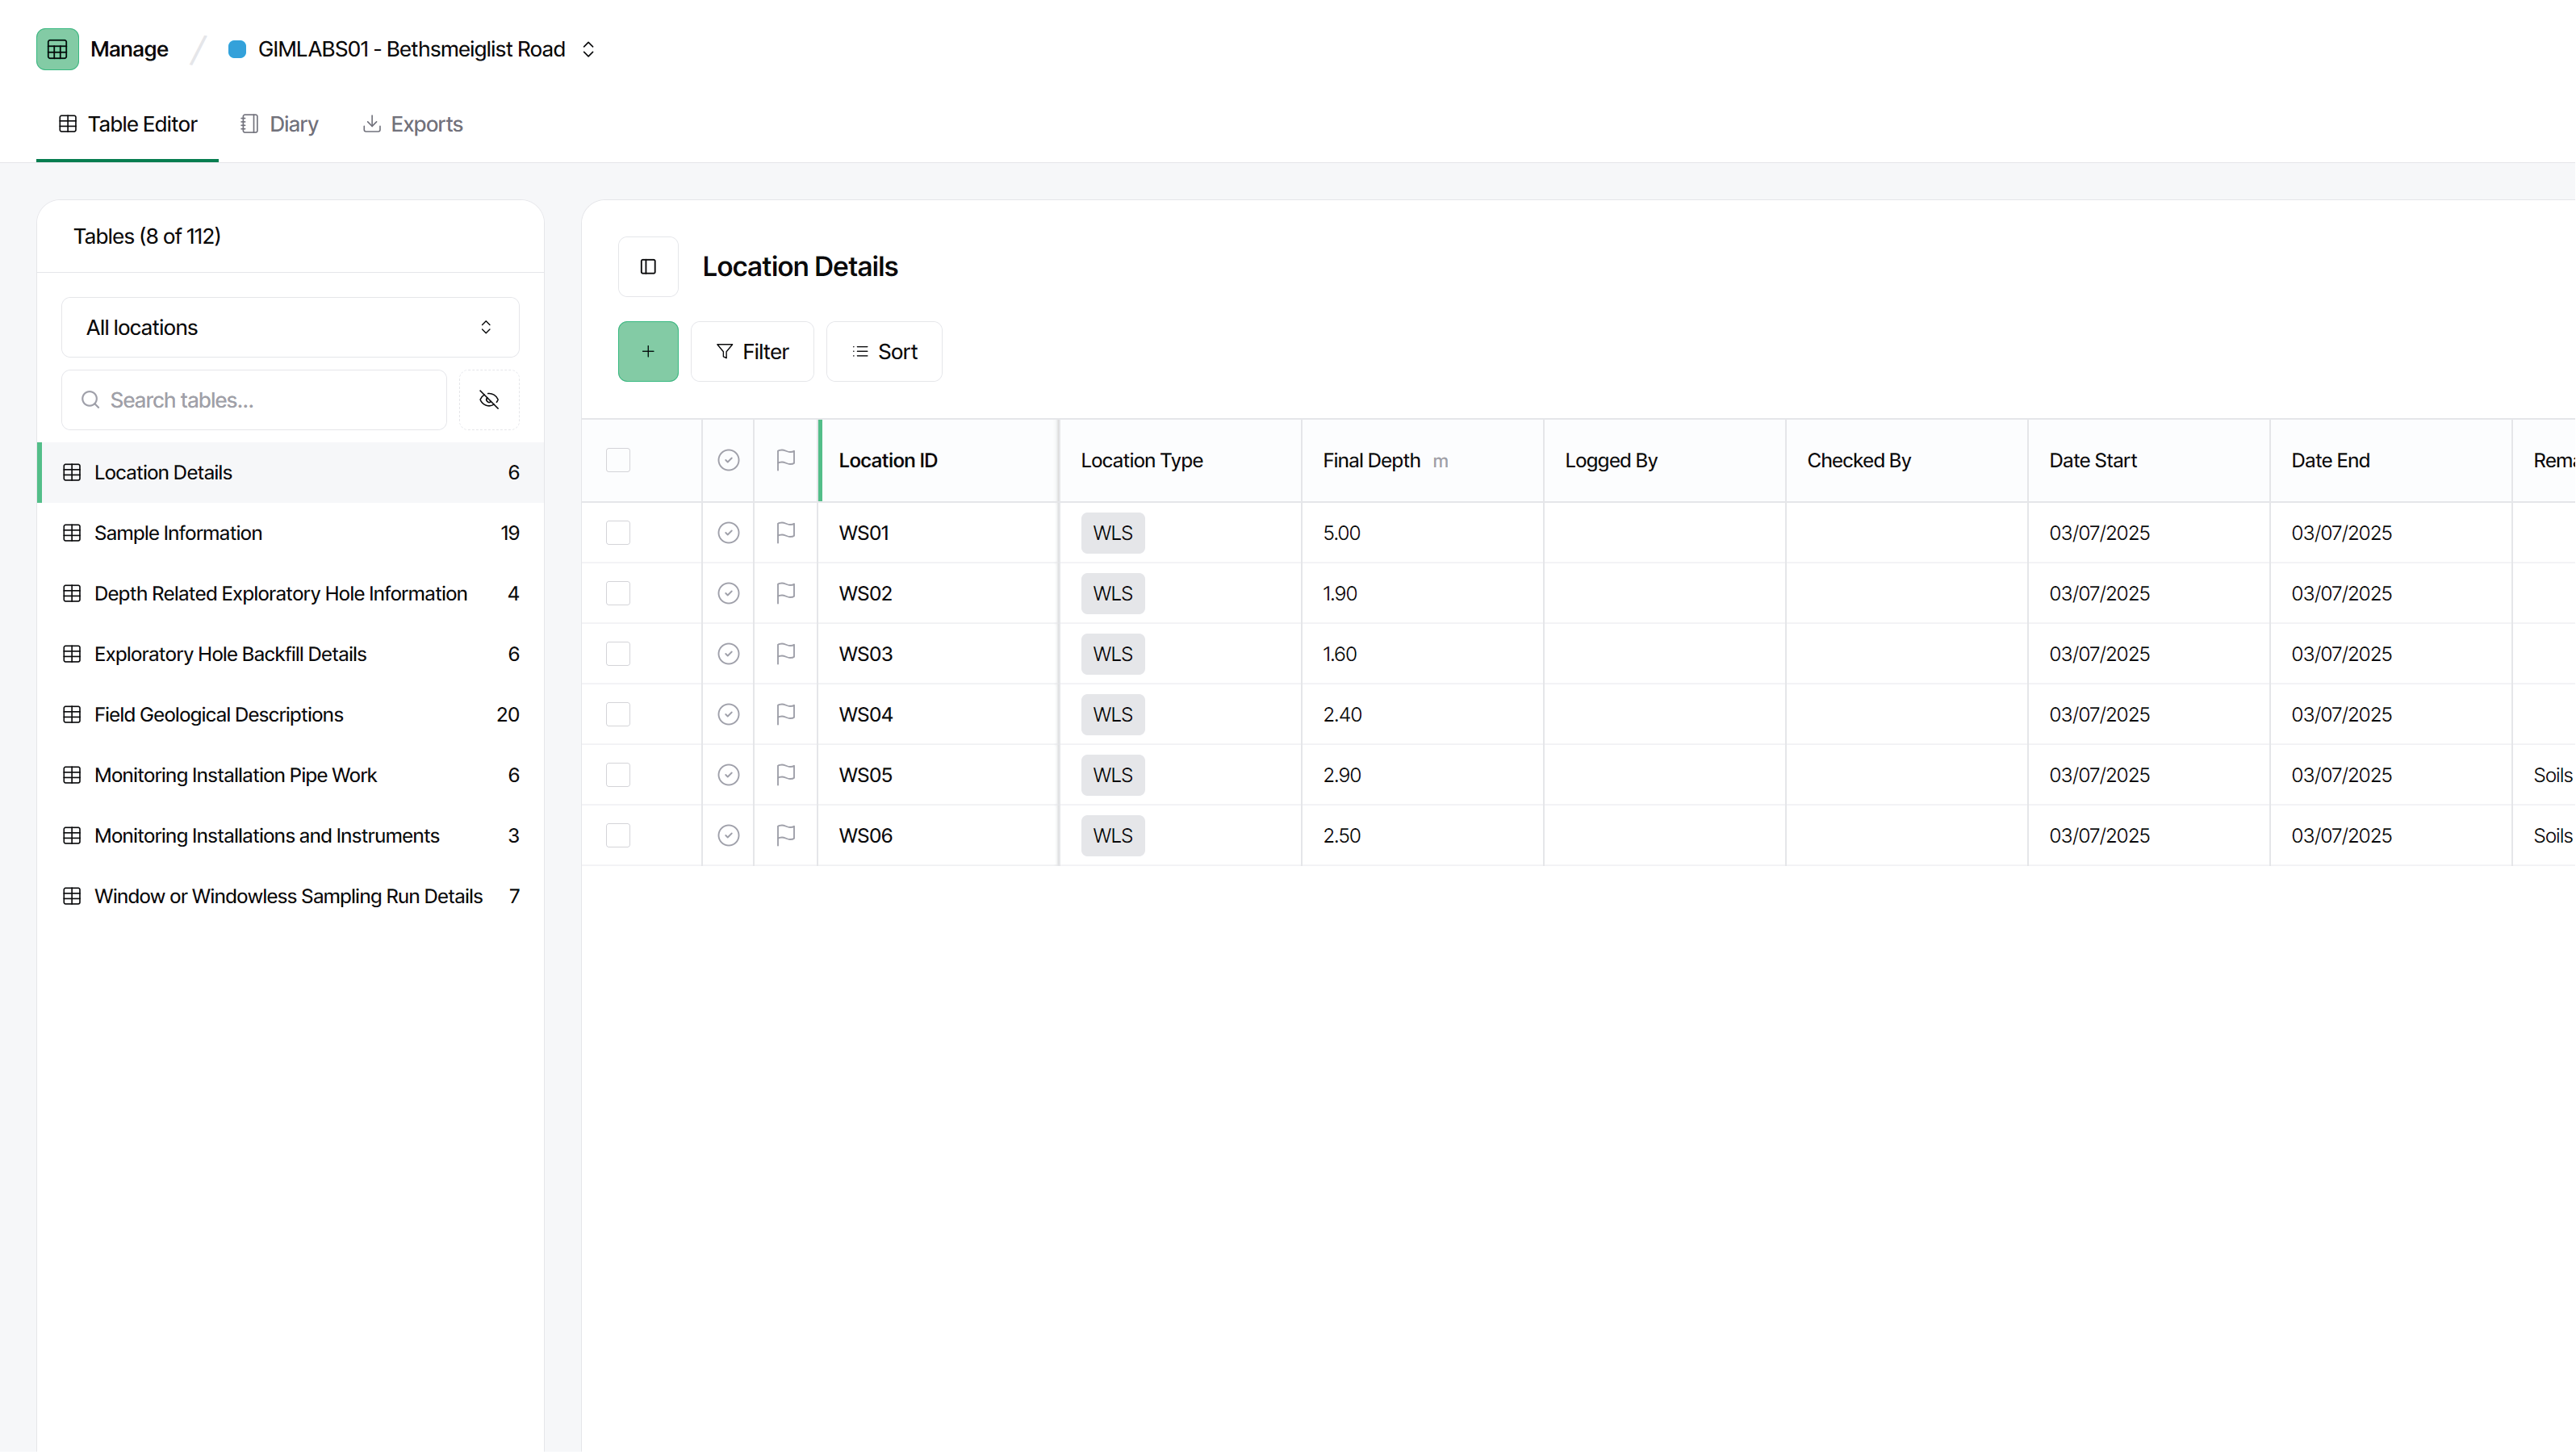Viewport: 2576px width, 1452px height.
Task: Click the flag icon on the WS01 row
Action: click(786, 533)
